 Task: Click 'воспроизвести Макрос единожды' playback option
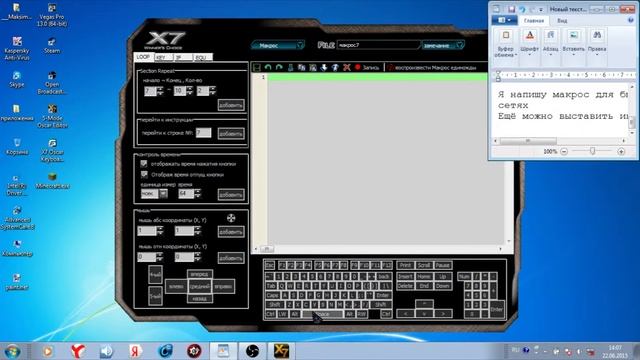click(x=433, y=67)
